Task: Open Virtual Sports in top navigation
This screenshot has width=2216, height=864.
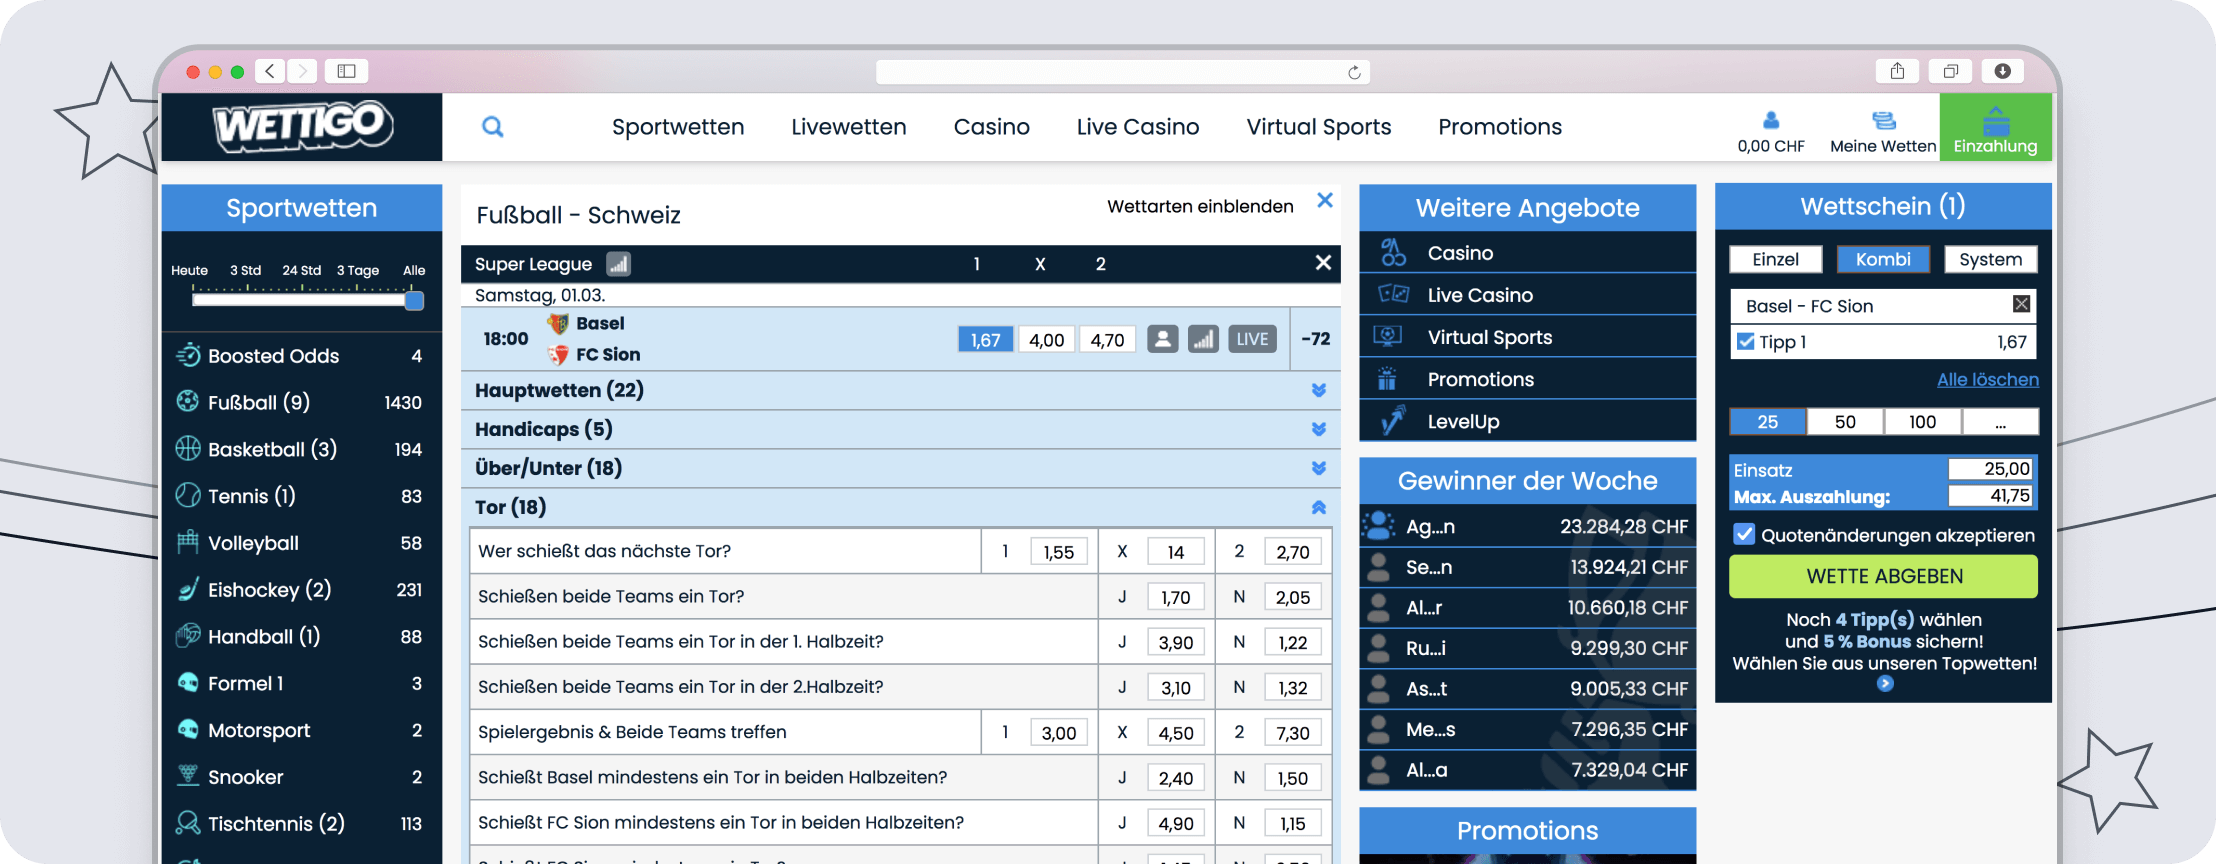Action: [x=1318, y=127]
